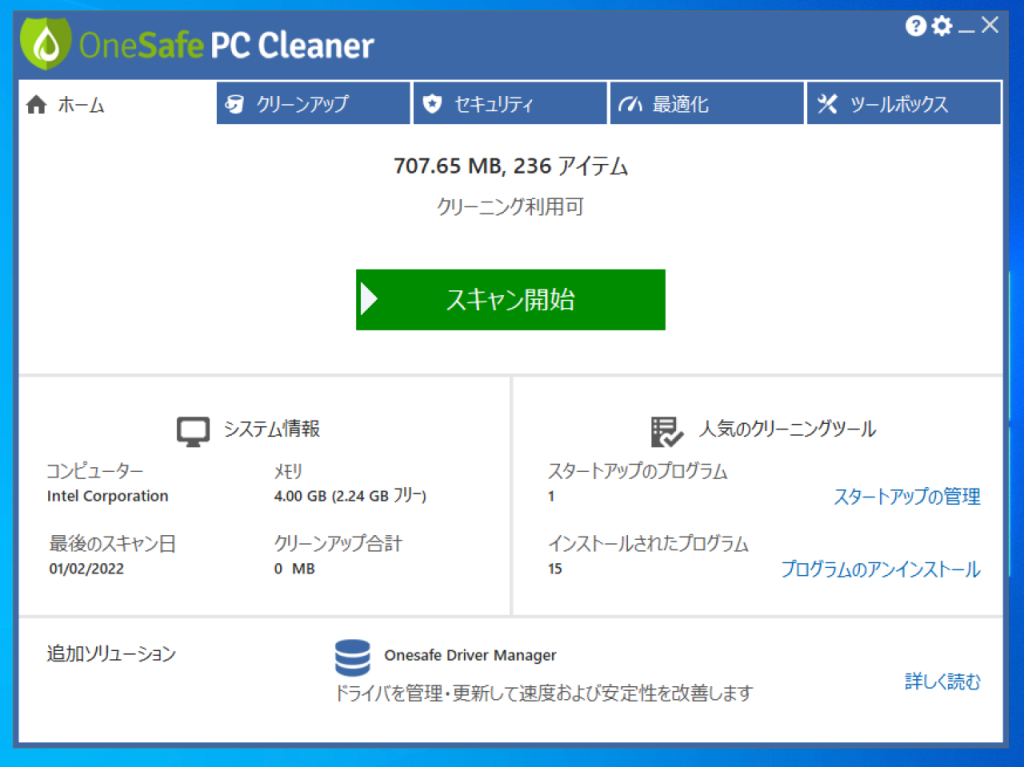The height and width of the screenshot is (767, 1024).
Task: Open settings with the gear icon
Action: click(x=942, y=26)
